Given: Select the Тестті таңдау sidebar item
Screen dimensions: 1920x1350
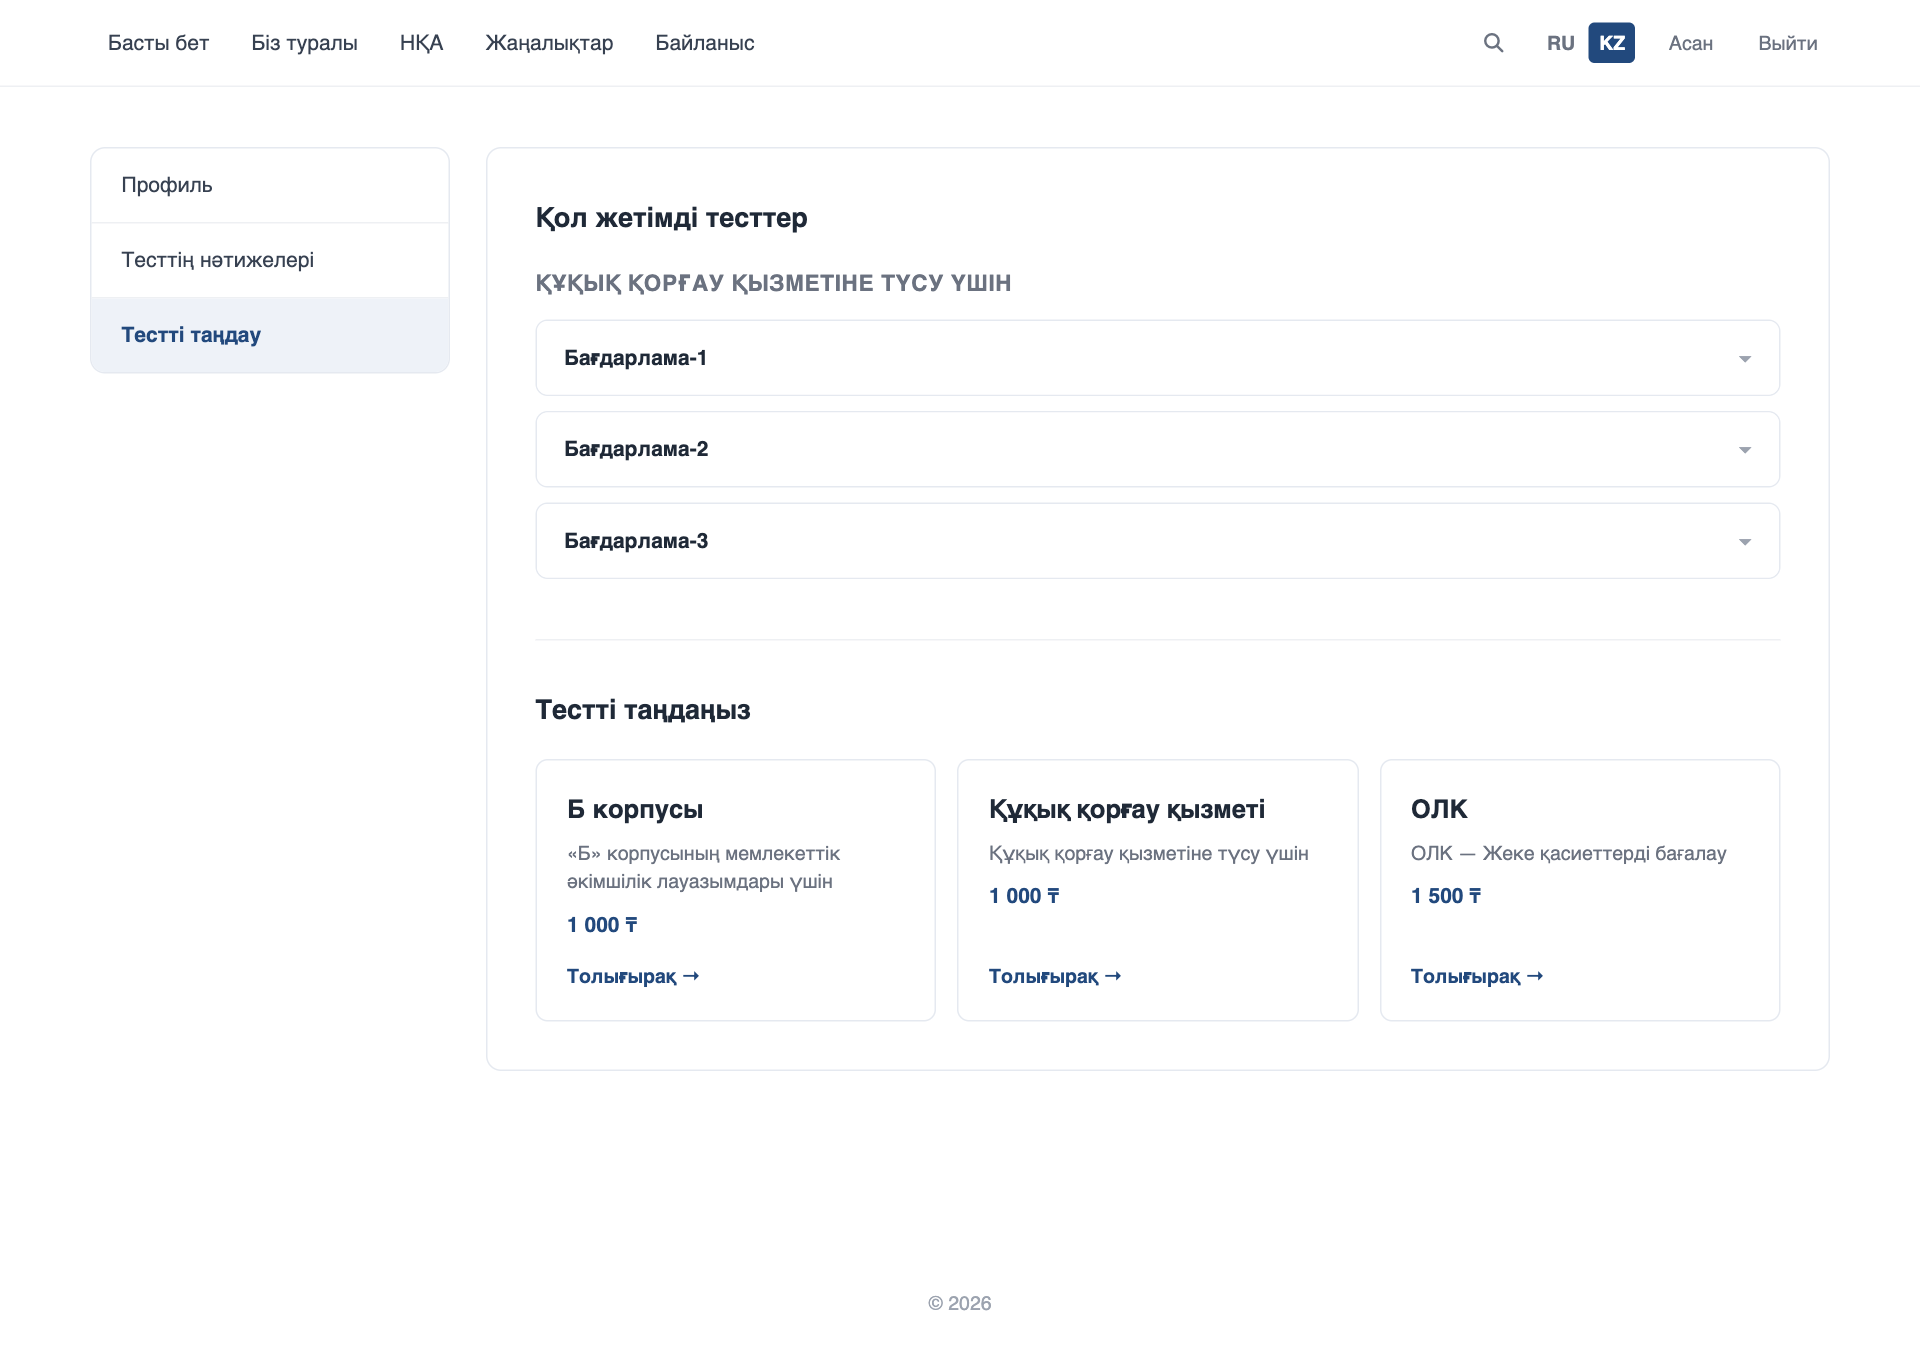Looking at the screenshot, I should [270, 335].
